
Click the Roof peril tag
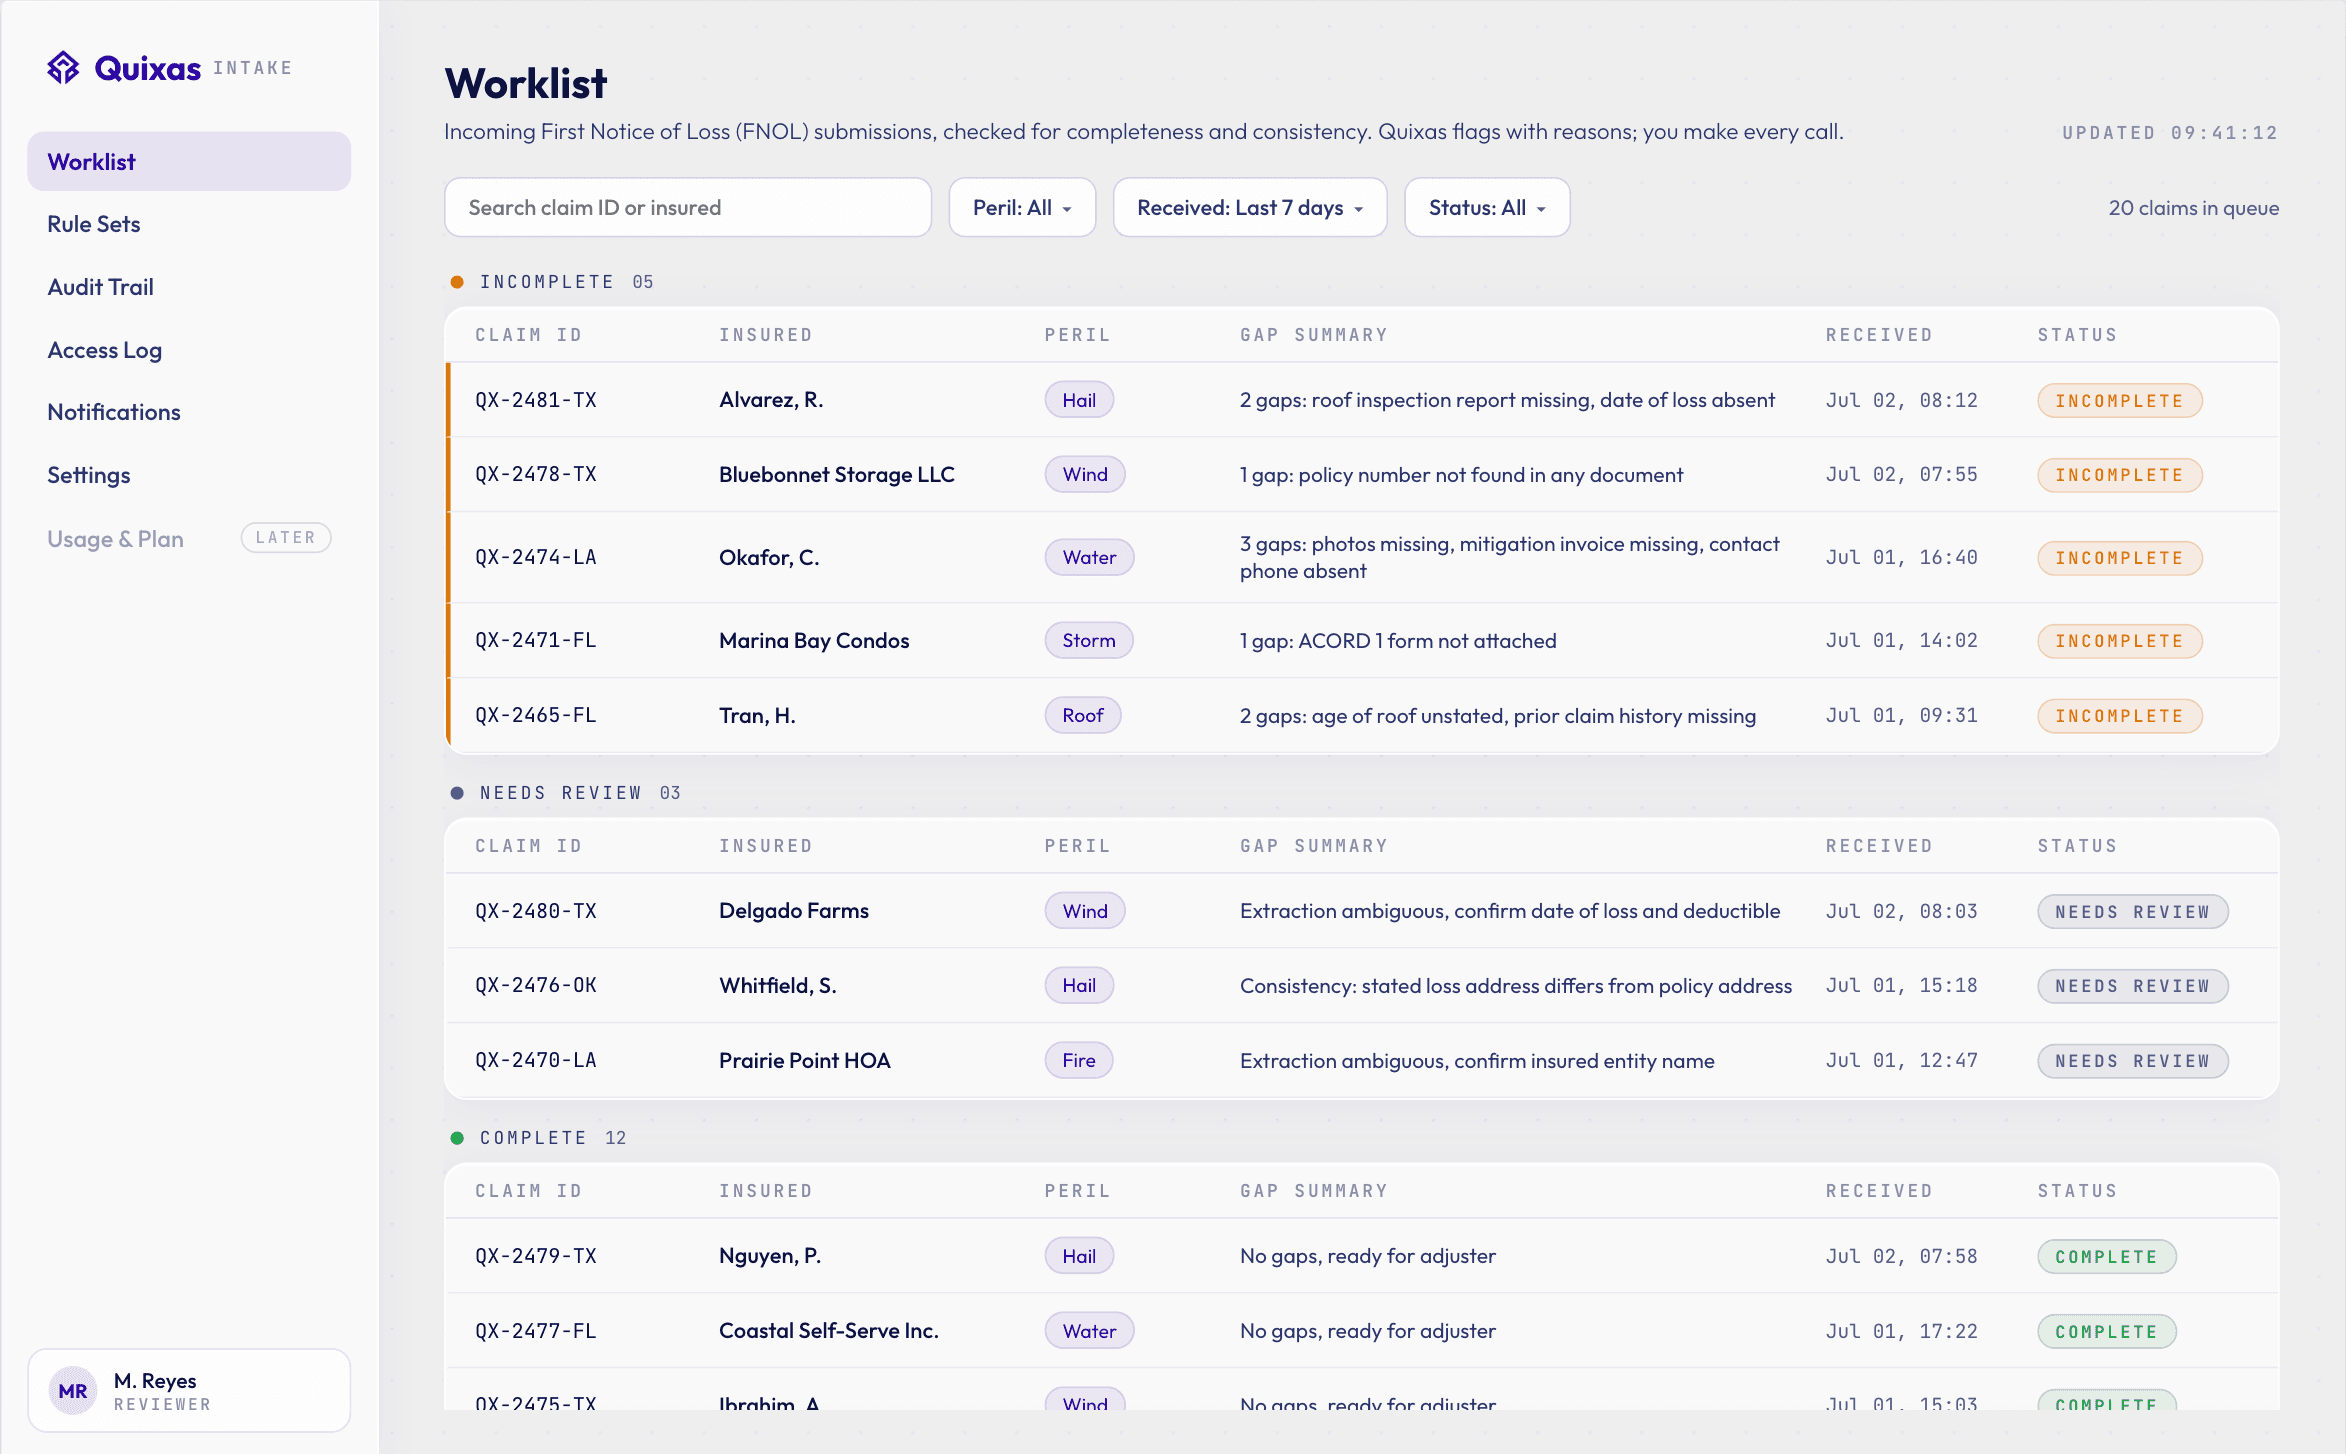pos(1083,715)
